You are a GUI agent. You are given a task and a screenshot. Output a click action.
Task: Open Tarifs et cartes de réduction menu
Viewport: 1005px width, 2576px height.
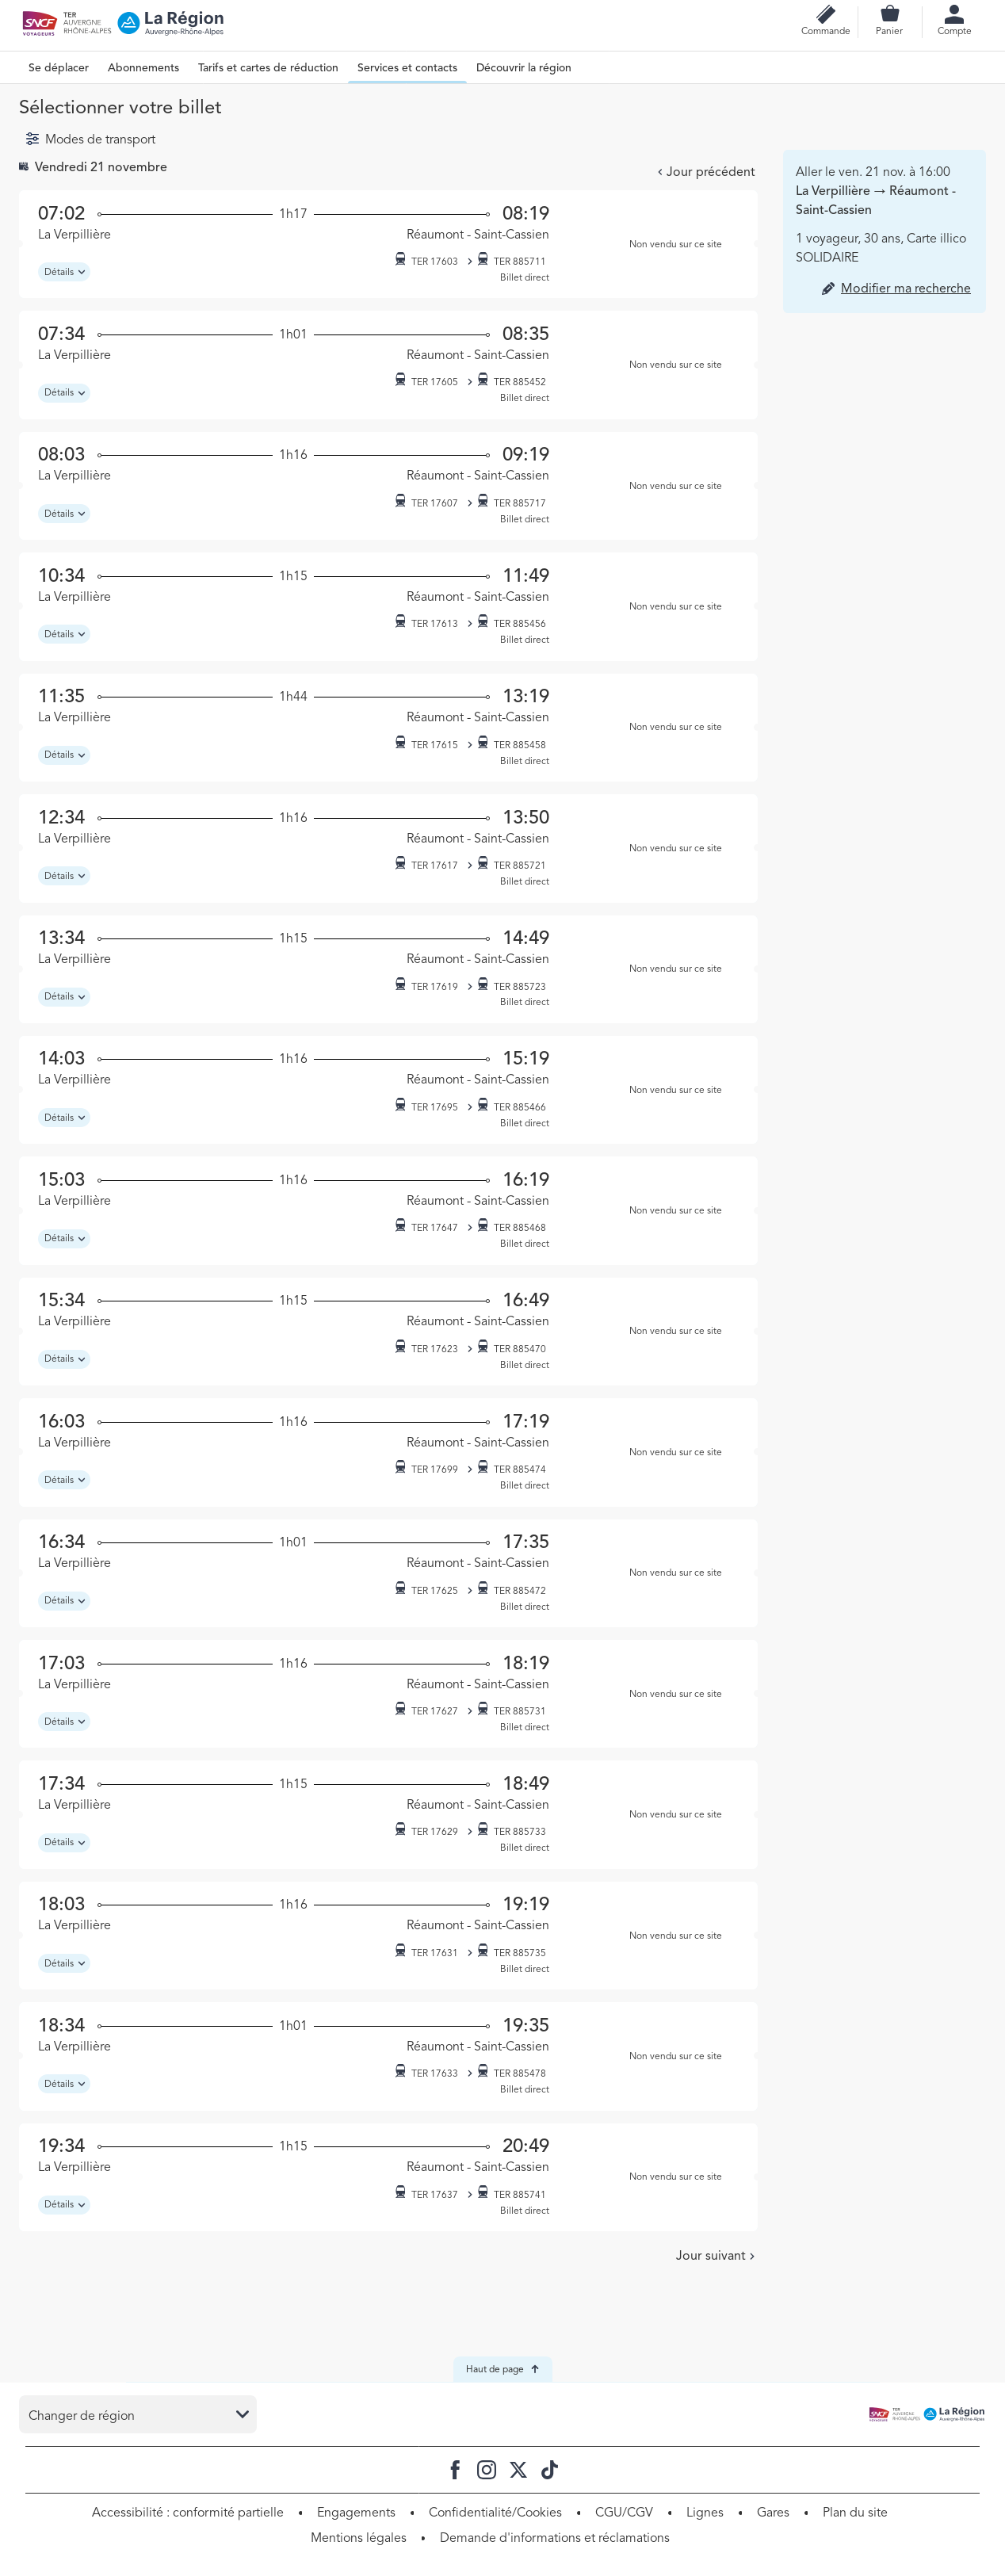(x=268, y=68)
